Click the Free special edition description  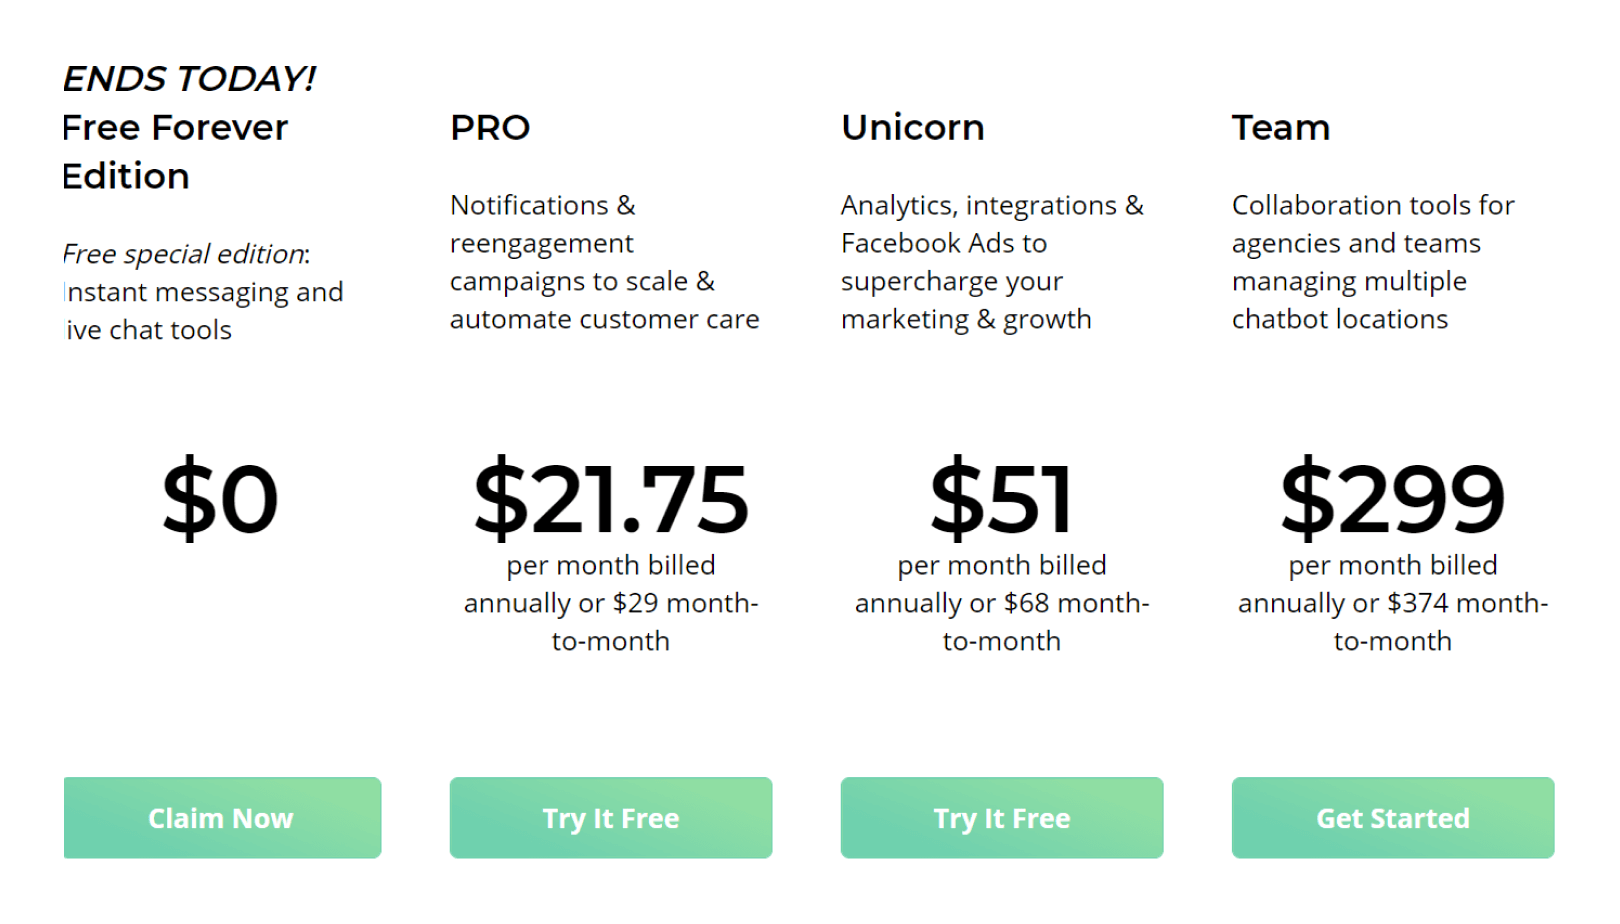[203, 292]
